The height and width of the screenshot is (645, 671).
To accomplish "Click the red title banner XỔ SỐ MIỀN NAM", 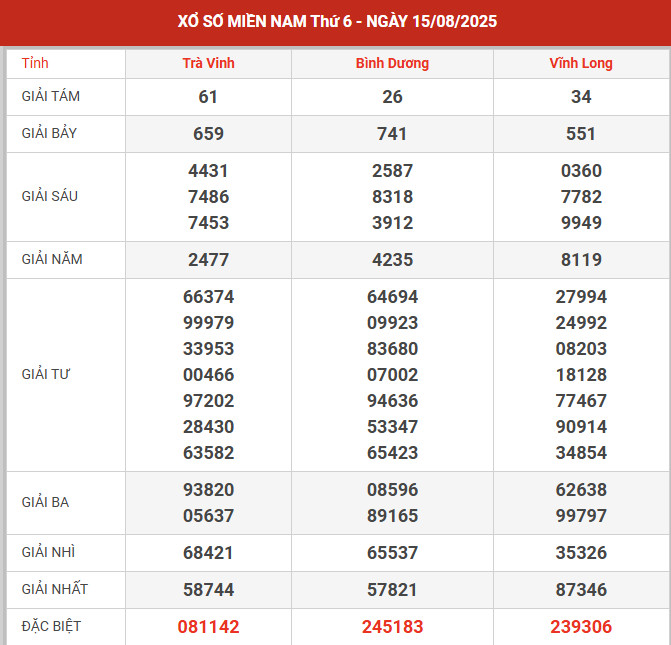I will pyautogui.click(x=335, y=21).
